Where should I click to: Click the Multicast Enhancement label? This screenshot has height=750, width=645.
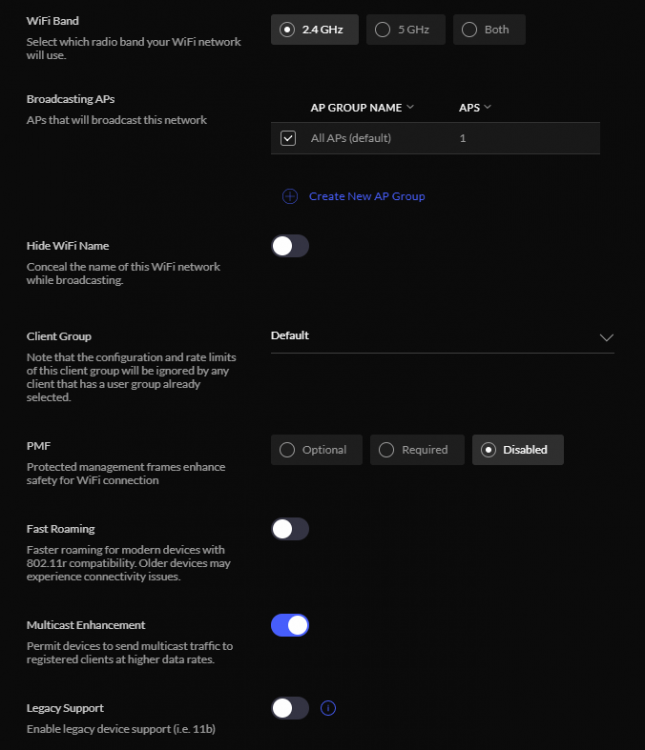[x=86, y=625]
